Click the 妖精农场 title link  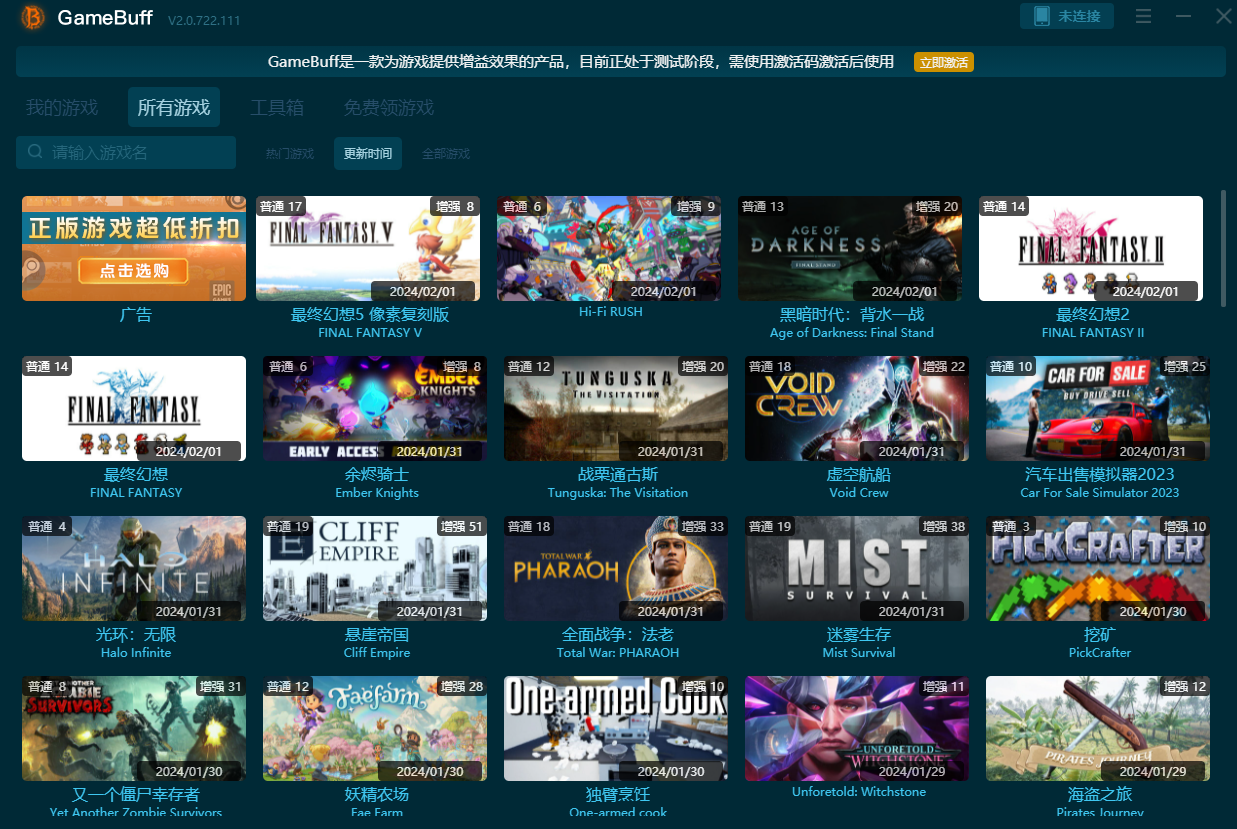click(x=377, y=794)
